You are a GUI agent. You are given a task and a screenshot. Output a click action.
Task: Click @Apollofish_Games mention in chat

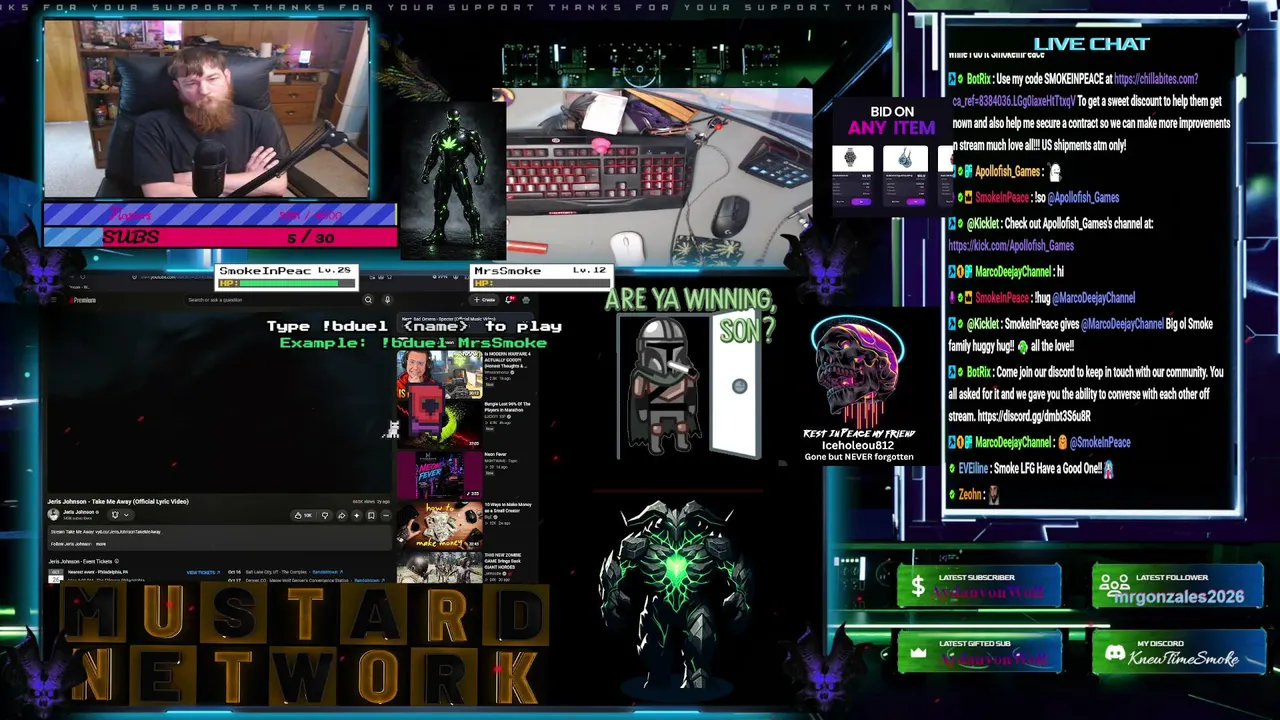[1083, 198]
